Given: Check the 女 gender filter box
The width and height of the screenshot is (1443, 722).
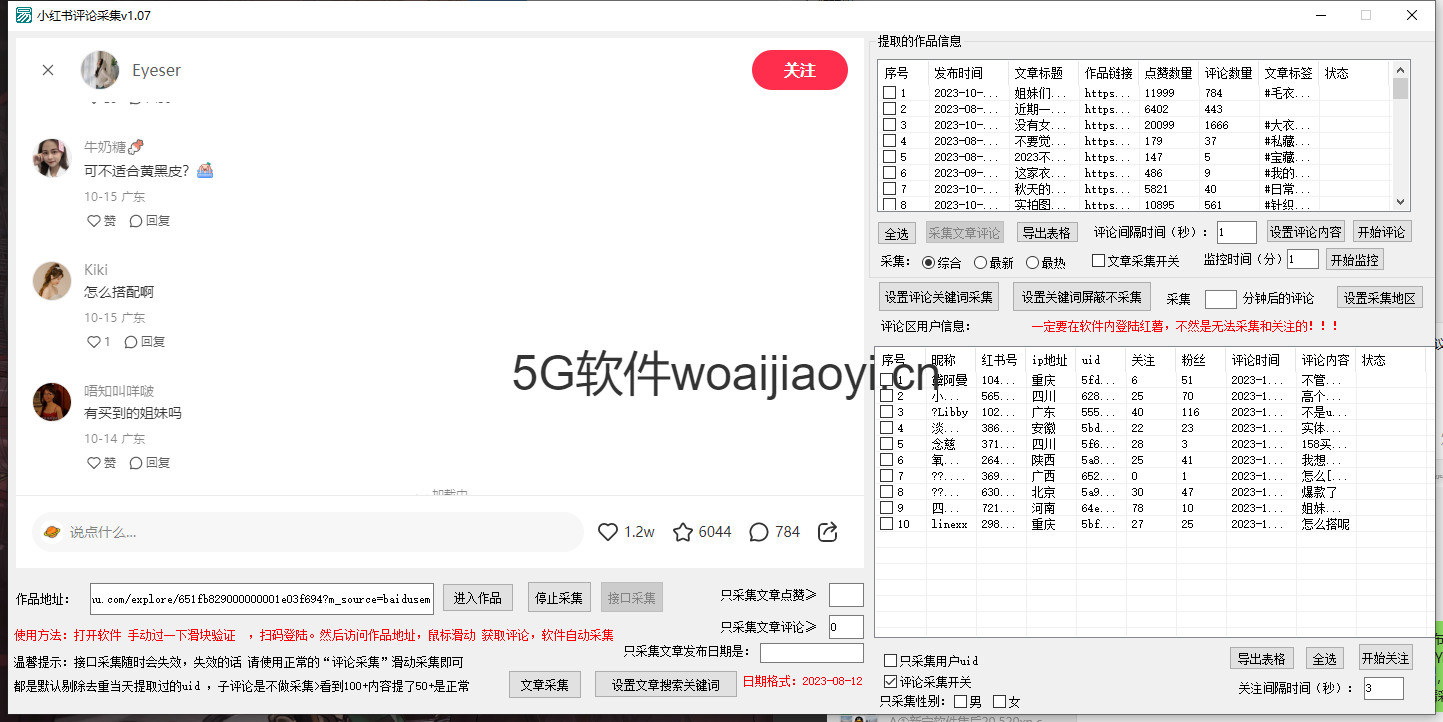Looking at the screenshot, I should click(x=999, y=702).
